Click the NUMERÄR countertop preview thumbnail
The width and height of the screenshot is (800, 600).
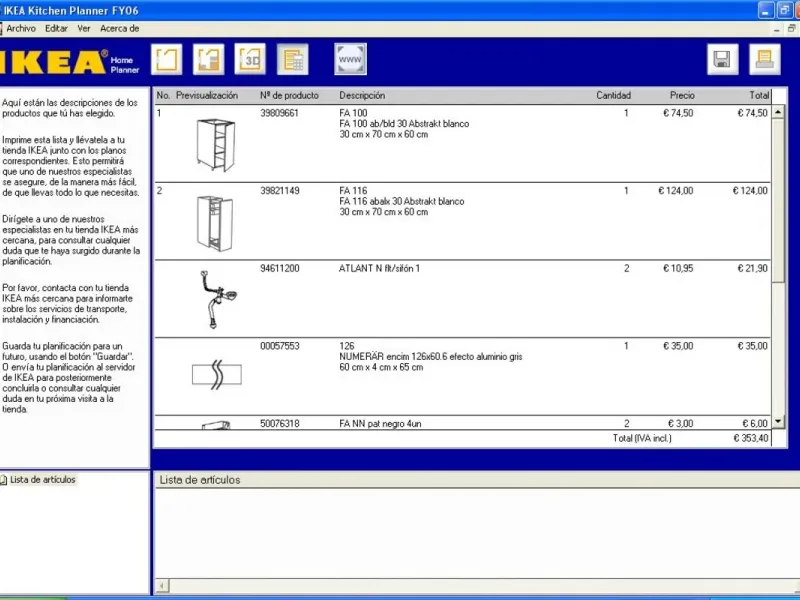coord(217,374)
